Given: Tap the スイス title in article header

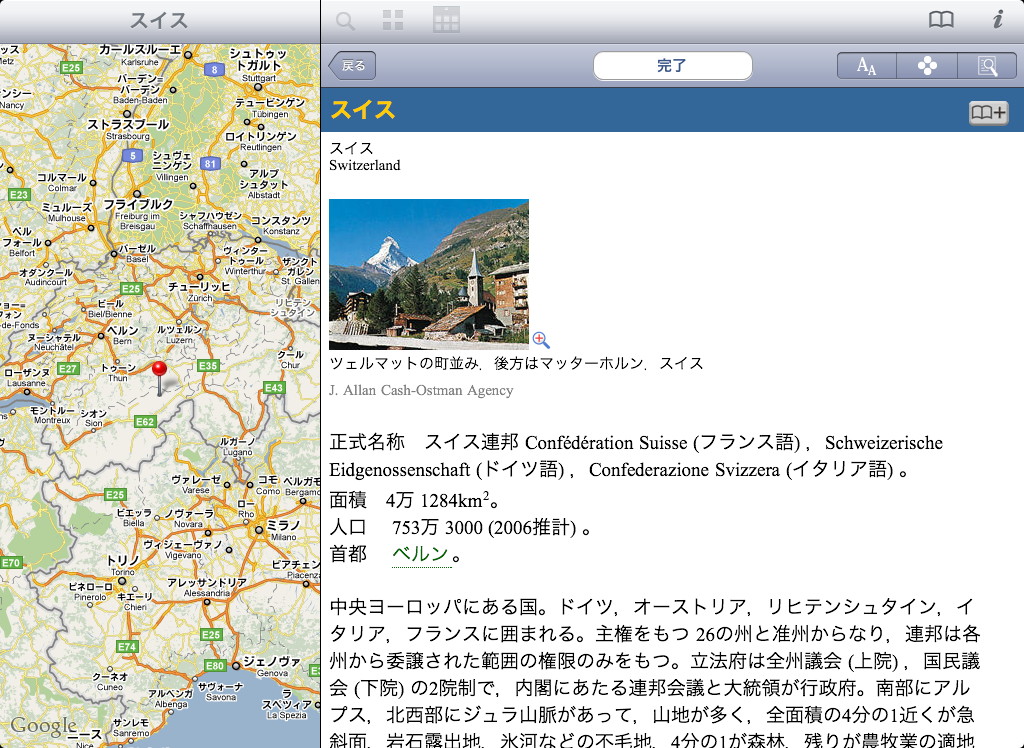Looking at the screenshot, I should pos(363,110).
